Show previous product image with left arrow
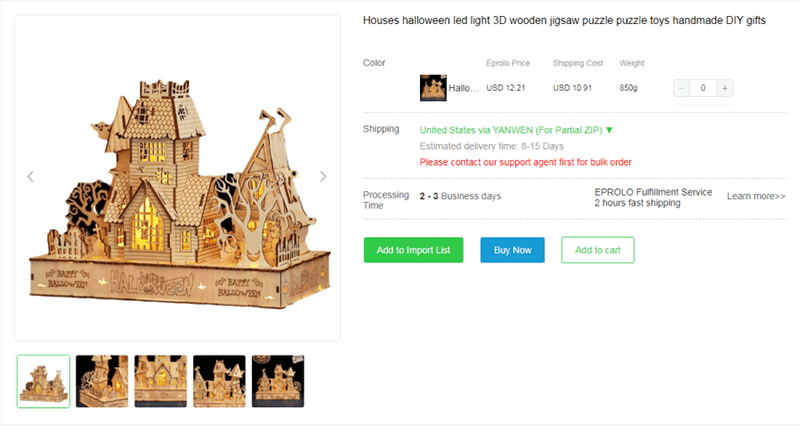This screenshot has height=426, width=800. click(31, 177)
